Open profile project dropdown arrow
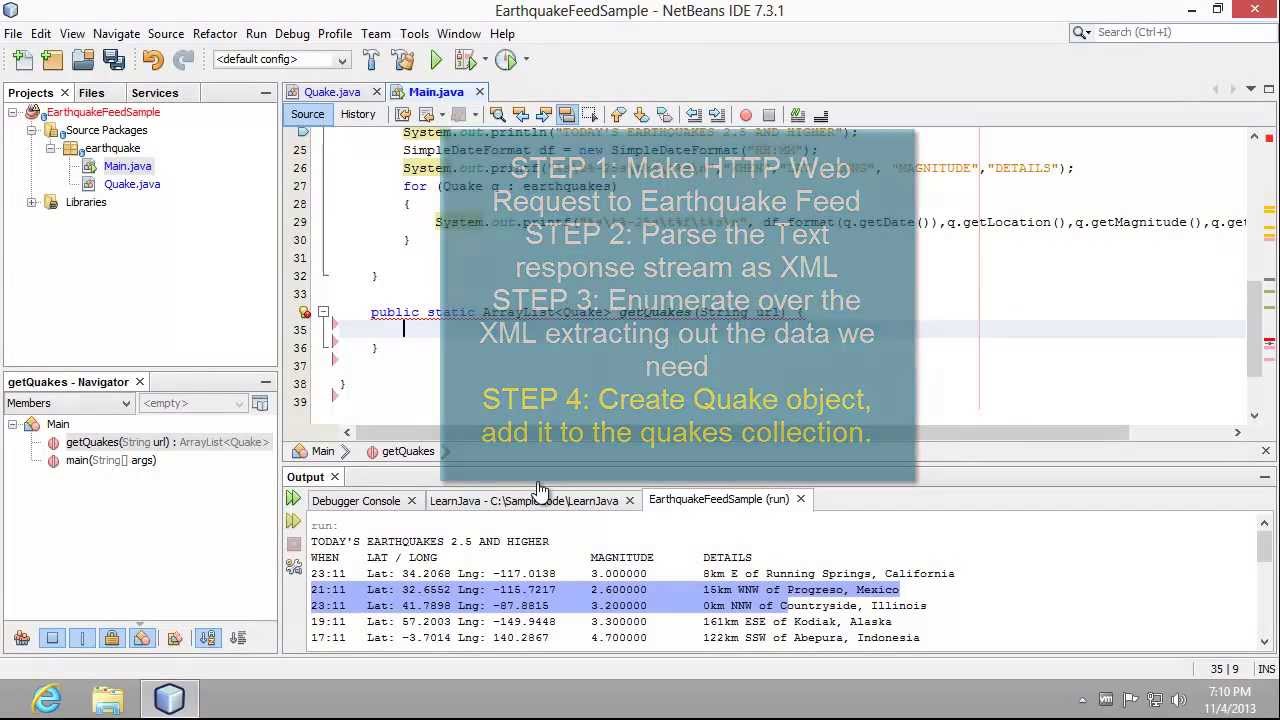Image resolution: width=1280 pixels, height=720 pixels. (x=525, y=60)
